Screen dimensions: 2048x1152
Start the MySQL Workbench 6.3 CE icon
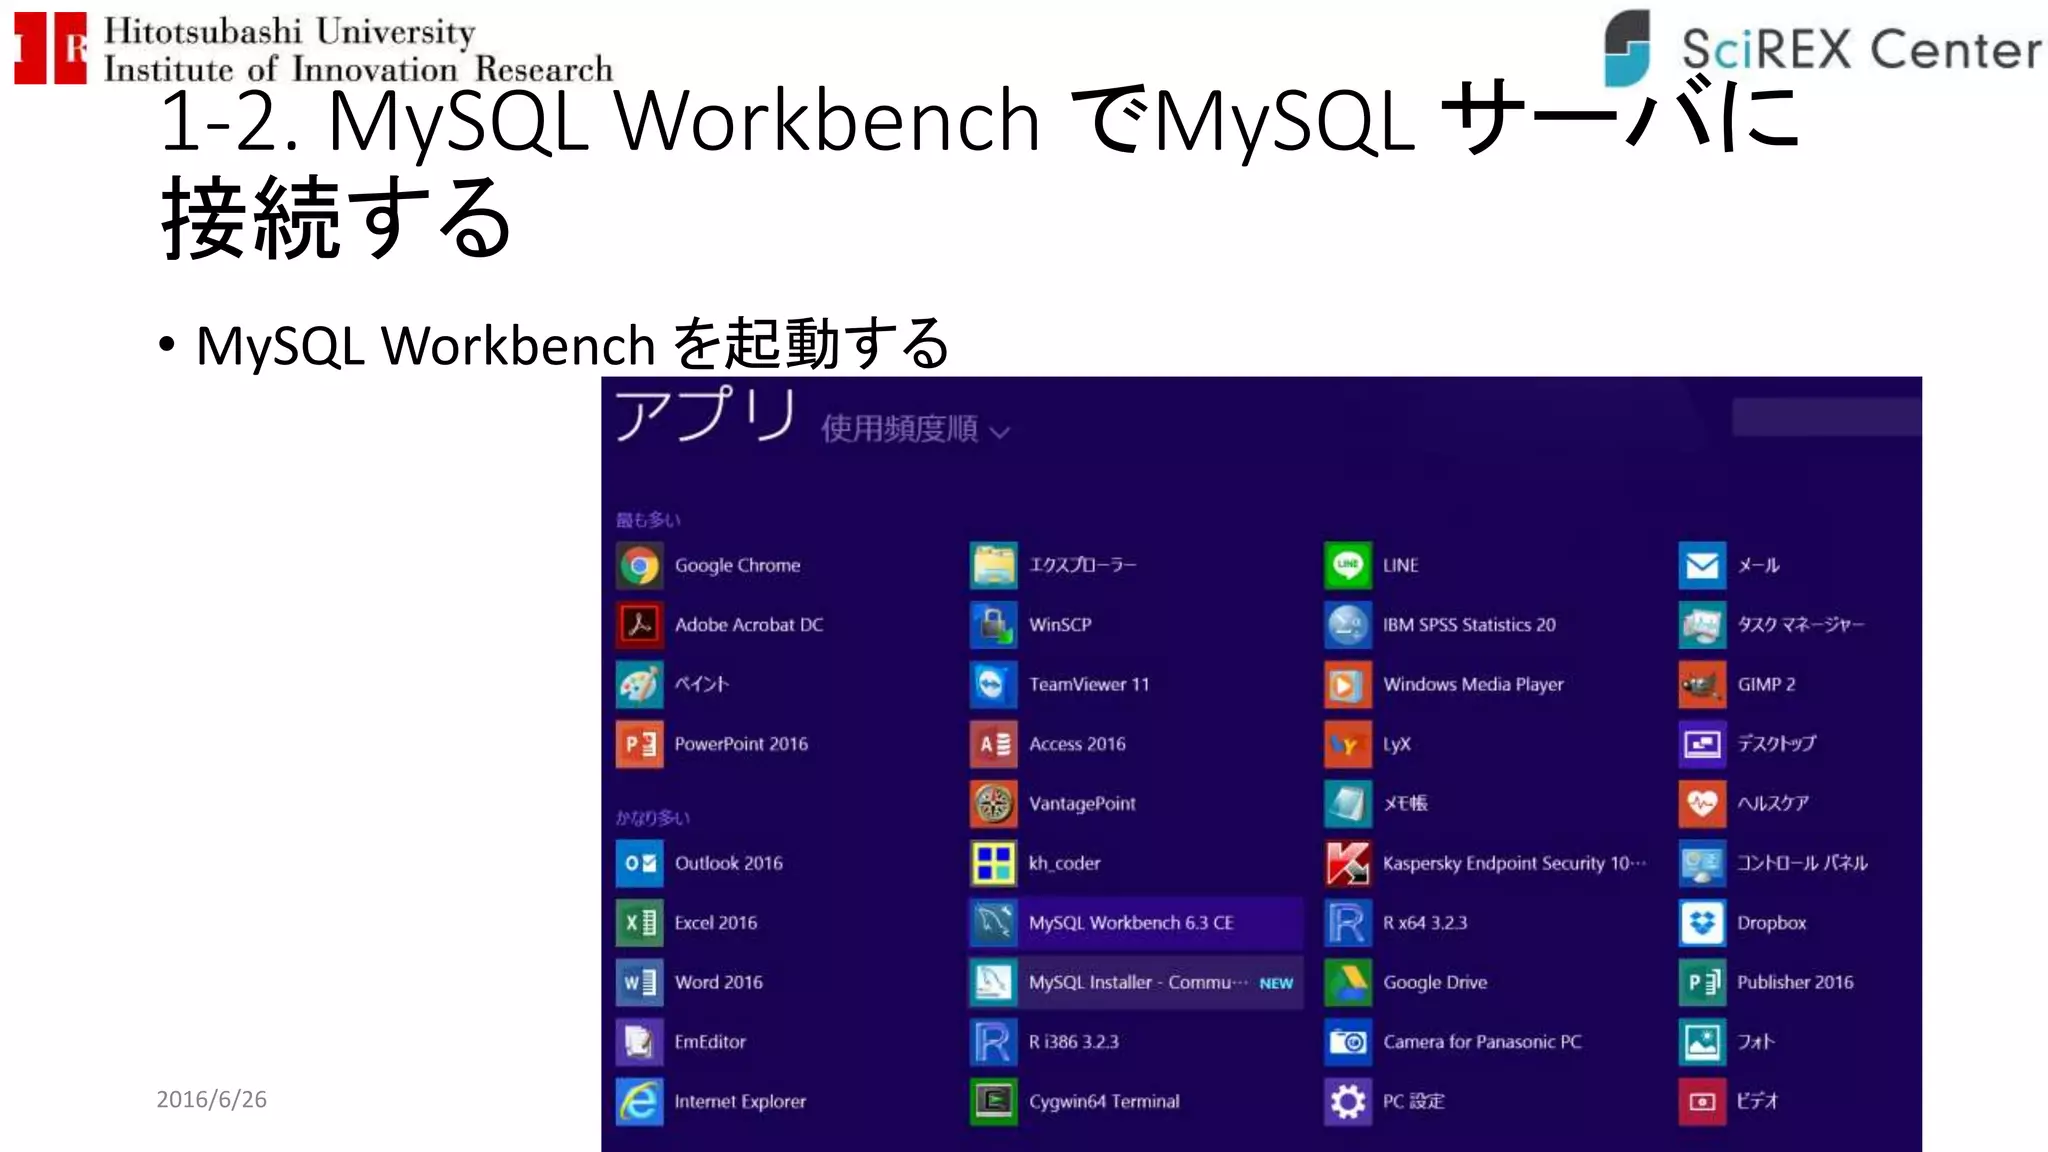pos(993,923)
